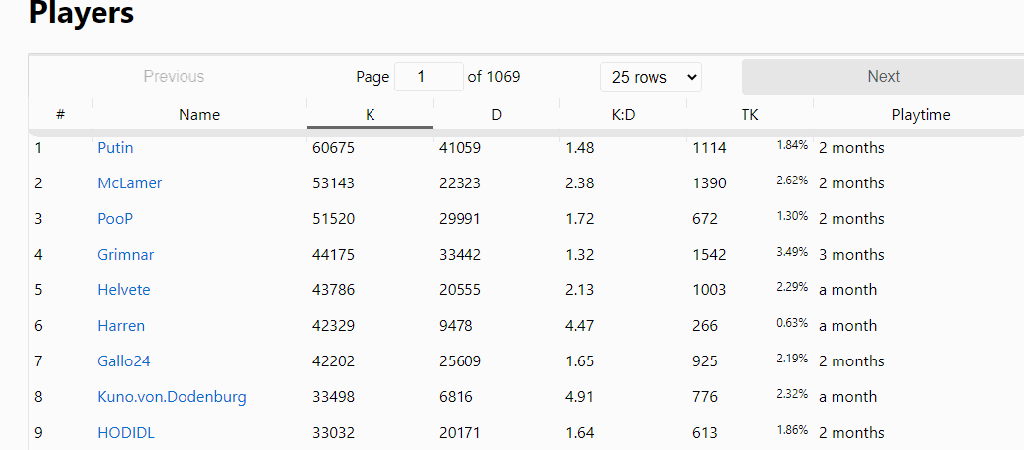Open the rows per page dropdown
The width and height of the screenshot is (1024, 450).
point(651,77)
